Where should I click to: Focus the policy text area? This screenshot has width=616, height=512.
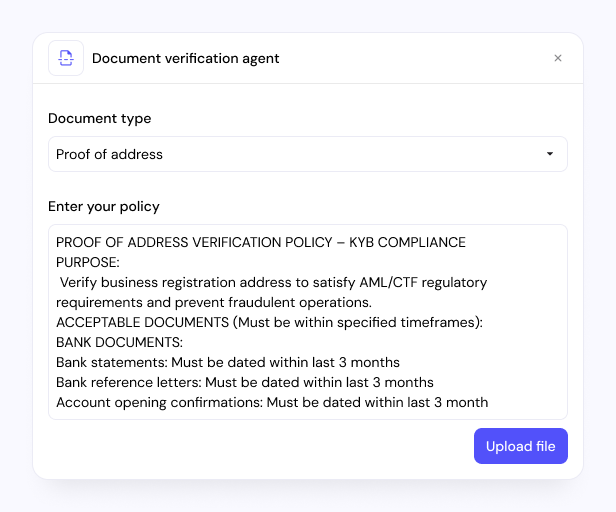coord(307,322)
